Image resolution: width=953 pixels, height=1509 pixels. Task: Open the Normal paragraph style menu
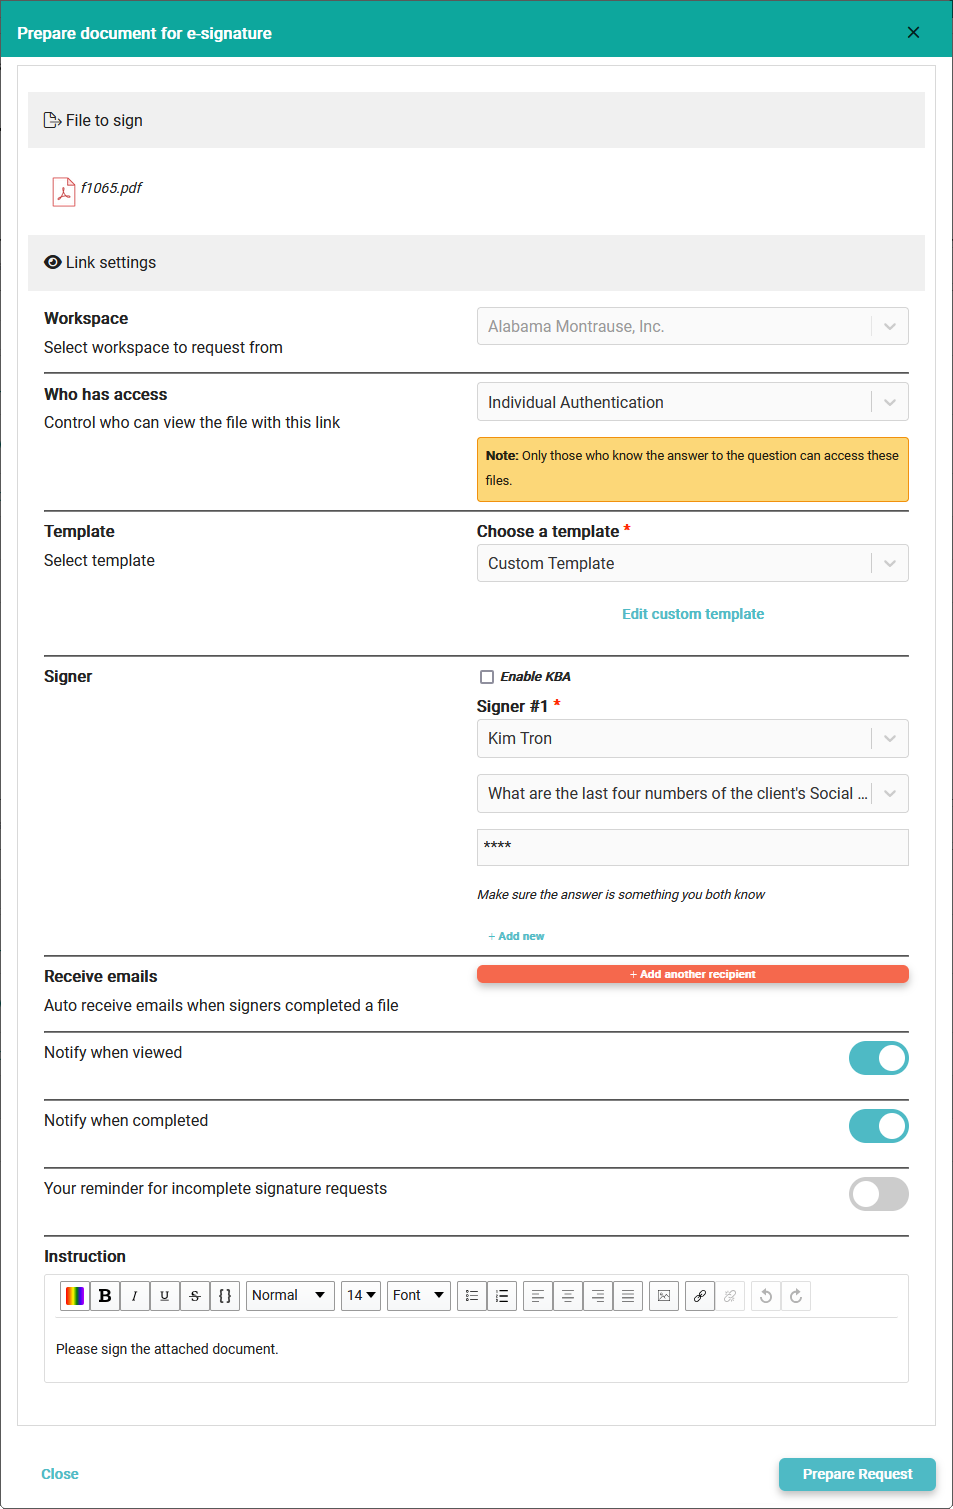[x=290, y=1296]
